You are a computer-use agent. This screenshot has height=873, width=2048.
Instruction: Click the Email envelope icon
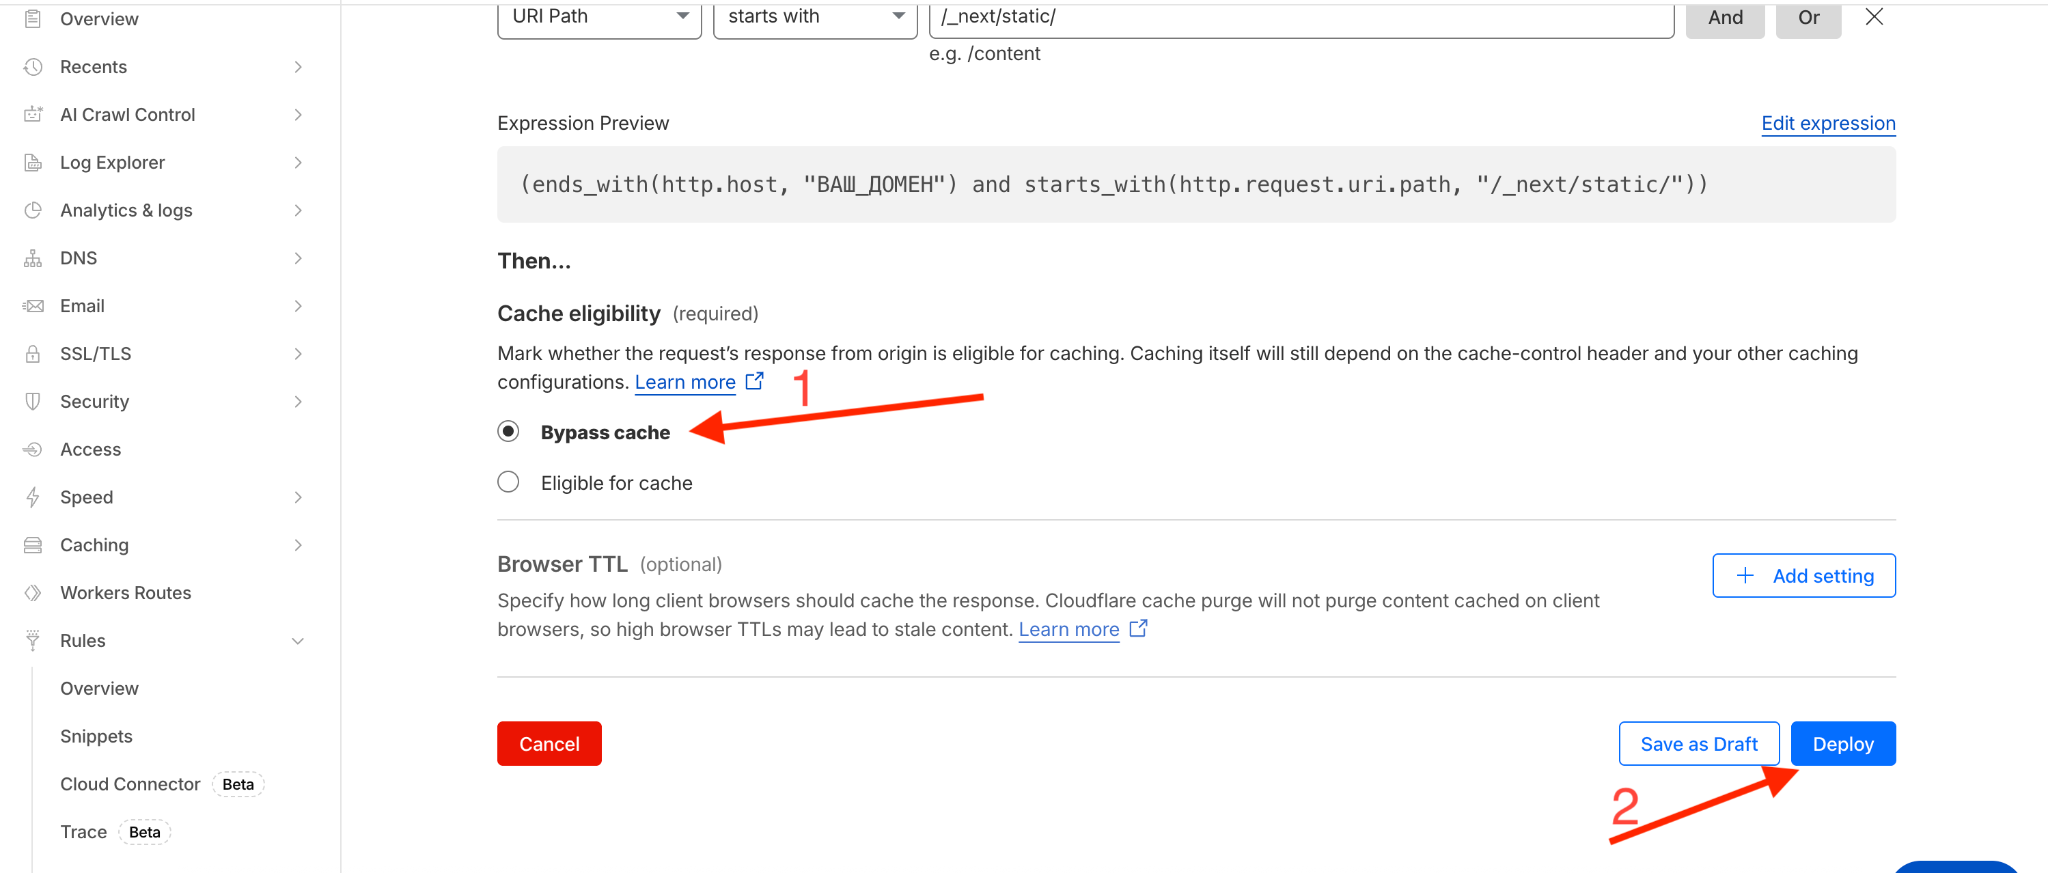click(33, 306)
